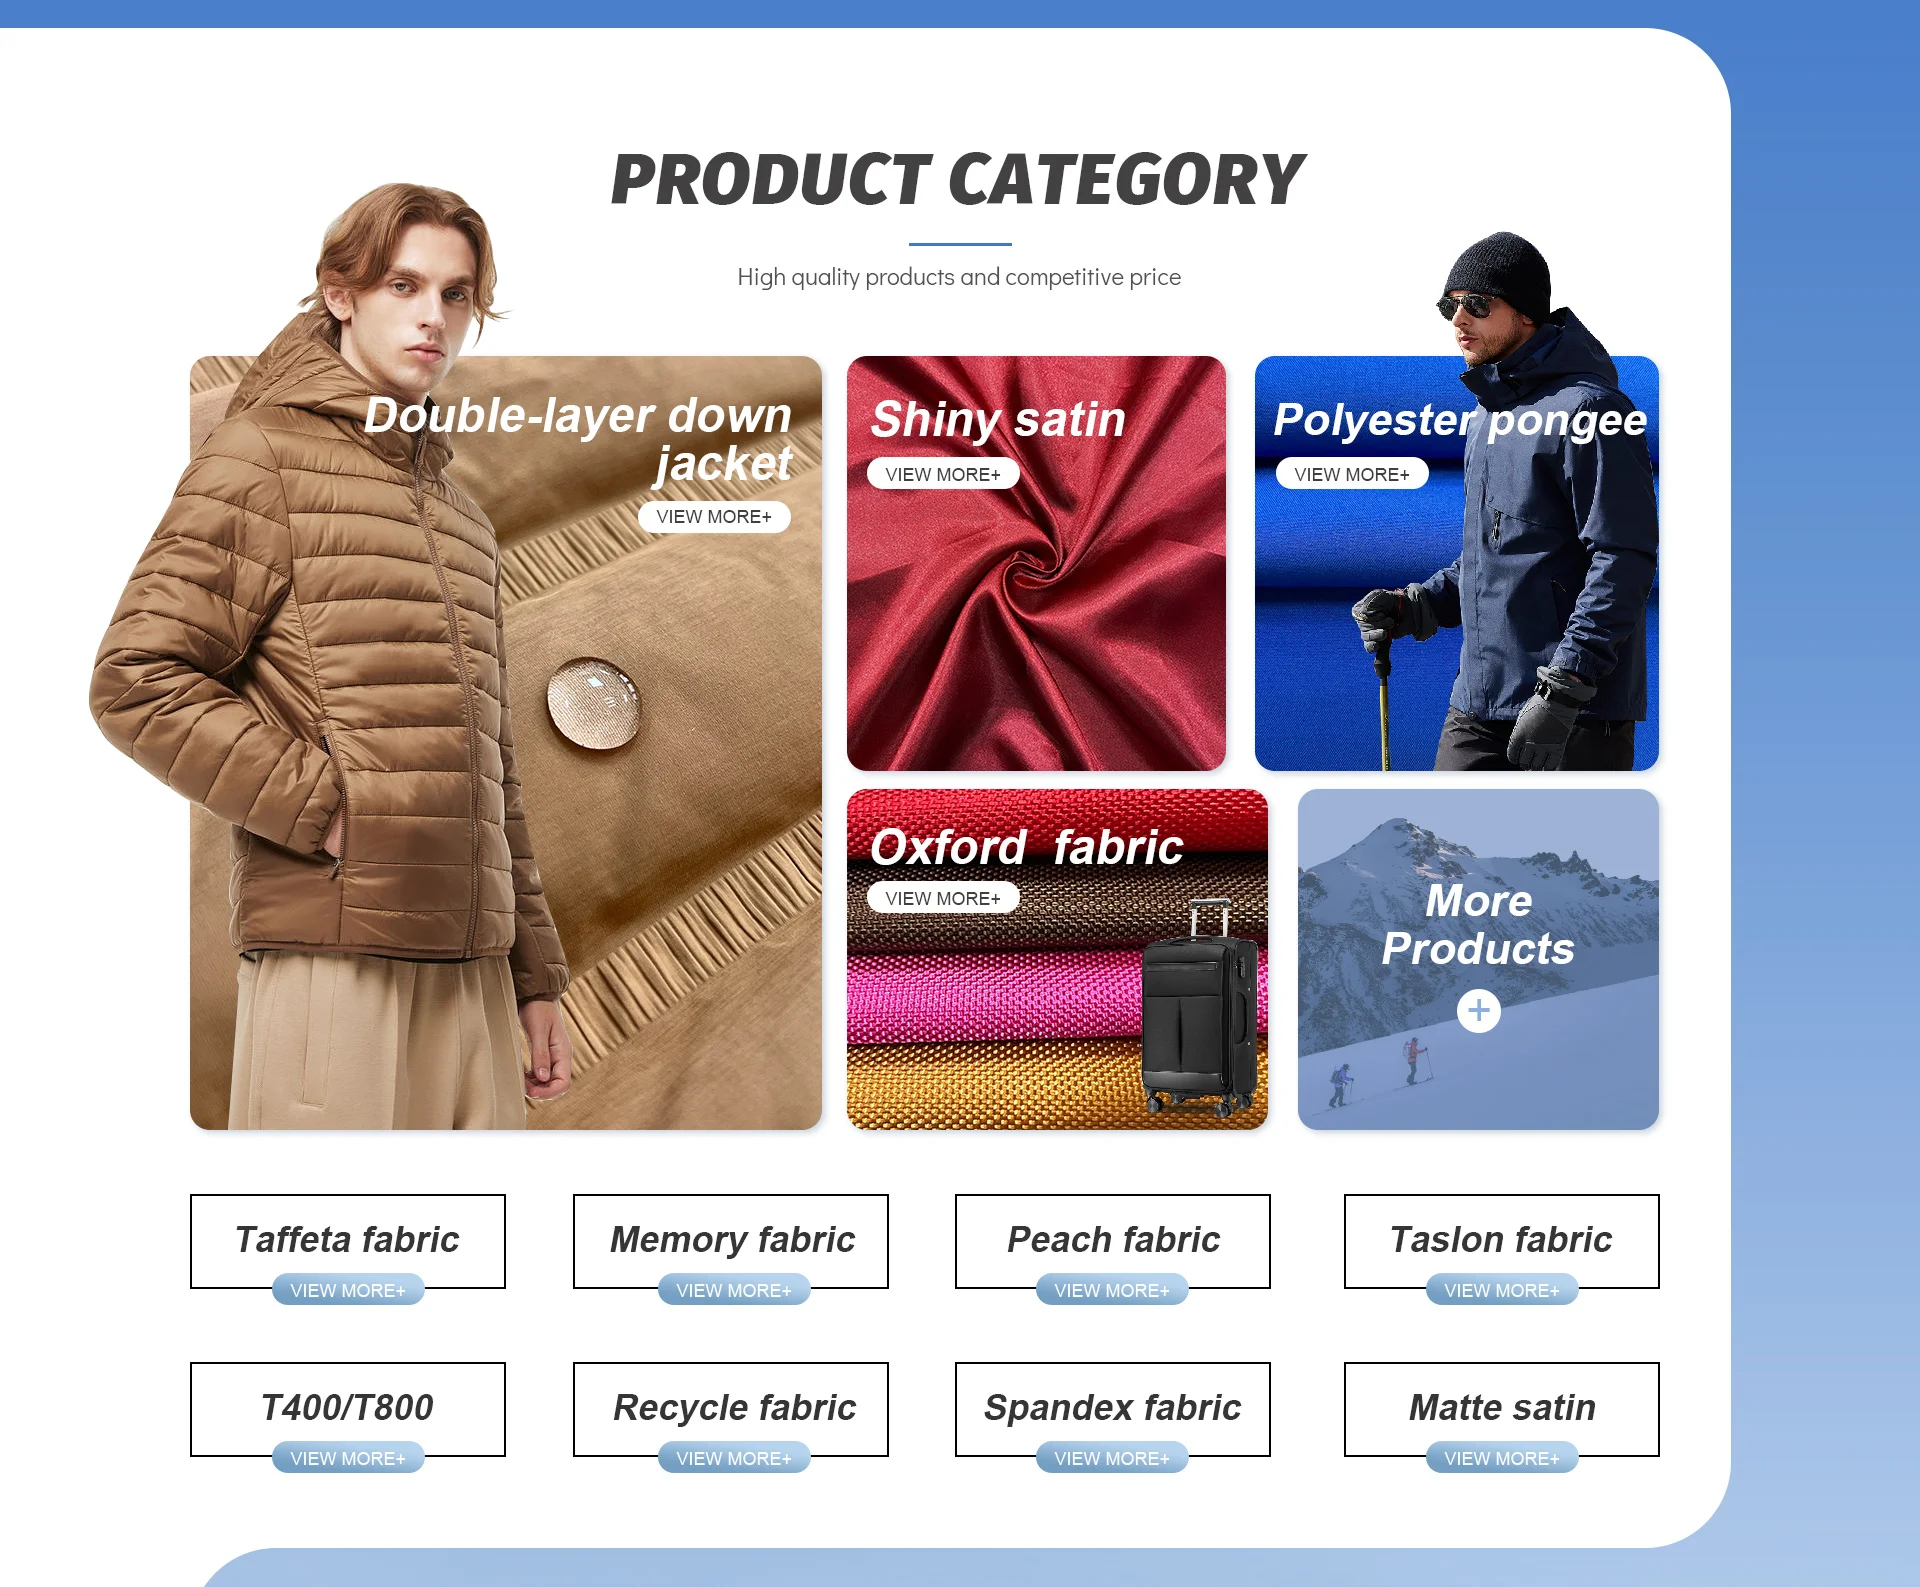Open the More Products card

point(1478,960)
